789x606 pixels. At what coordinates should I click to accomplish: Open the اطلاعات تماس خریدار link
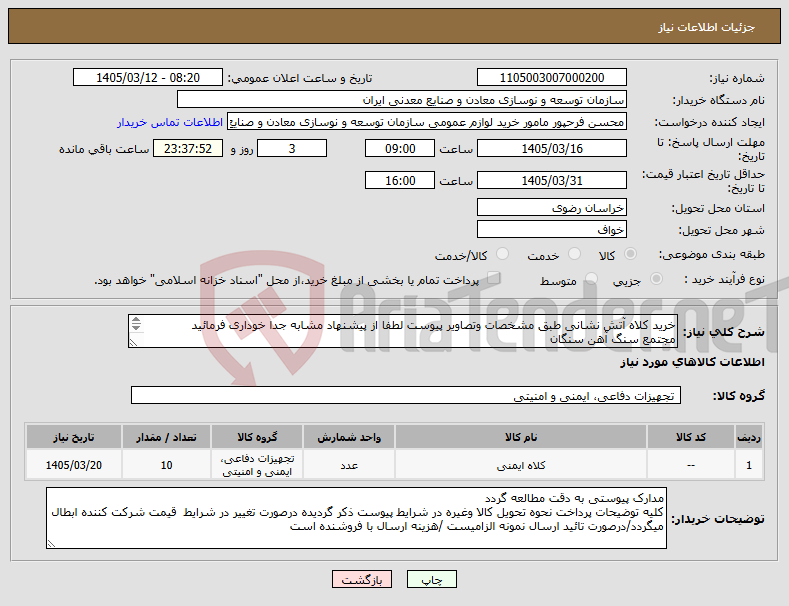pyautogui.click(x=170, y=122)
